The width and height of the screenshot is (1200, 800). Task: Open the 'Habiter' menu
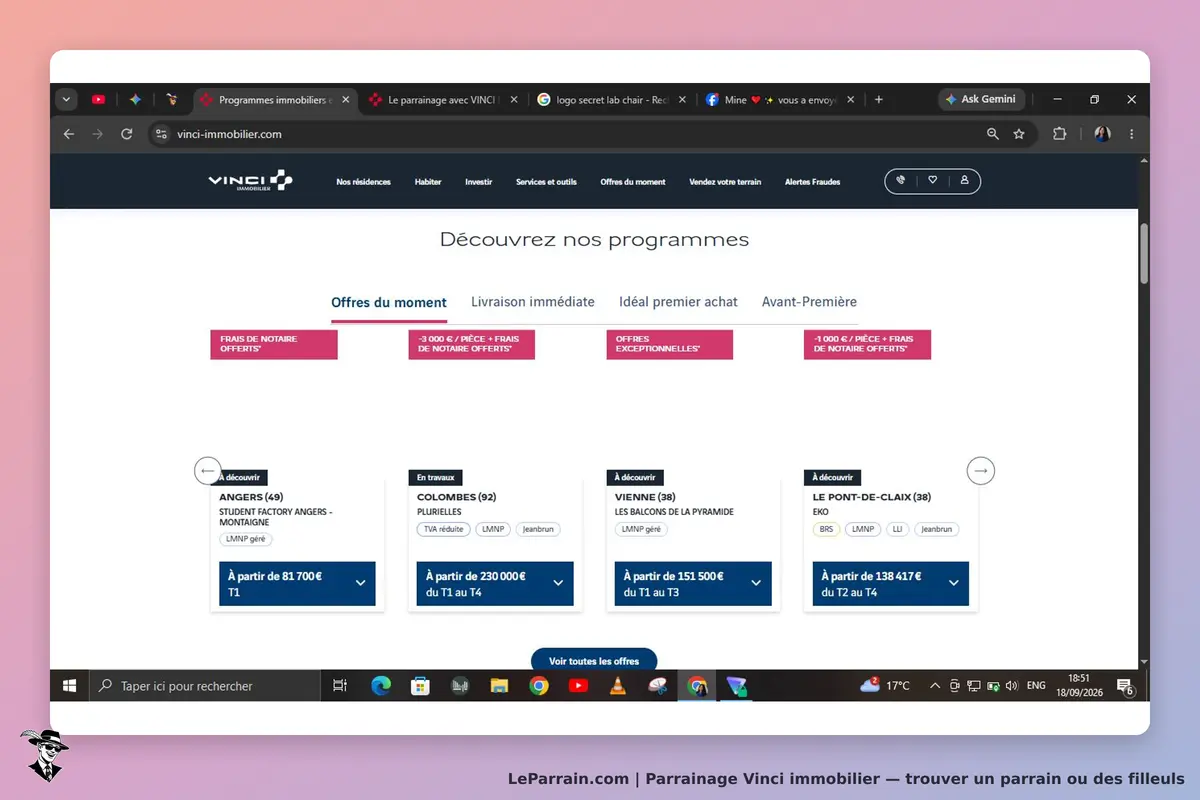click(x=428, y=182)
